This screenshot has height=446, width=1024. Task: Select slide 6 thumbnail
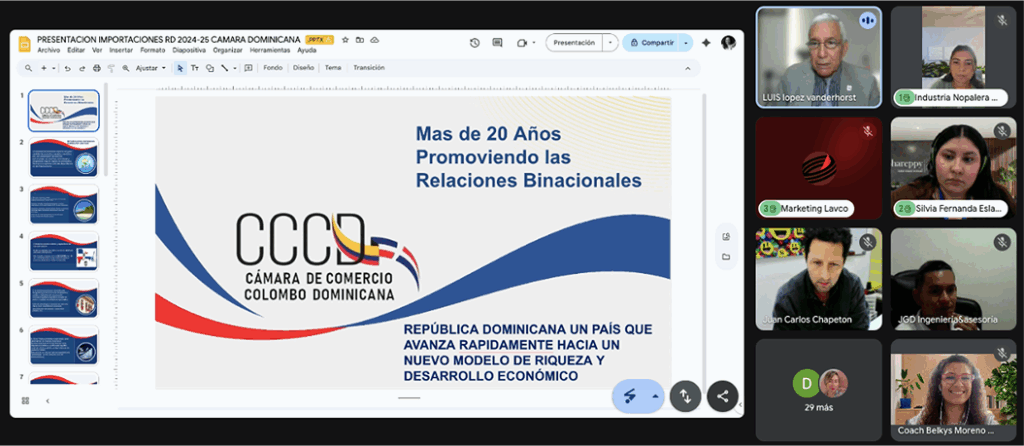[63, 345]
